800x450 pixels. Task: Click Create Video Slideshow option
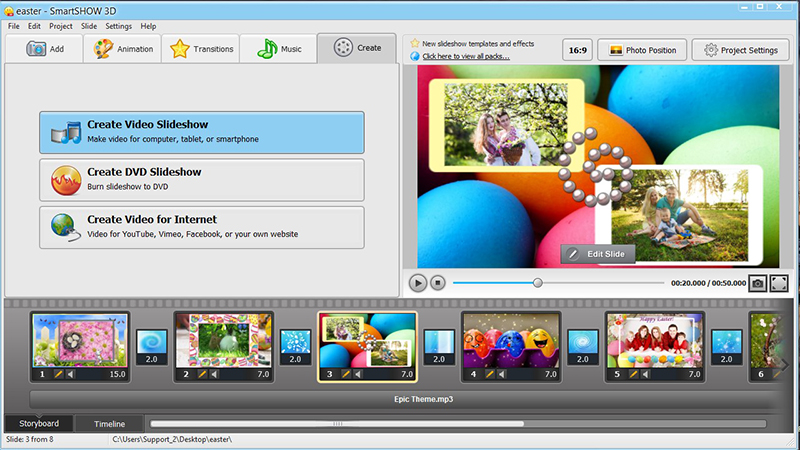point(202,132)
